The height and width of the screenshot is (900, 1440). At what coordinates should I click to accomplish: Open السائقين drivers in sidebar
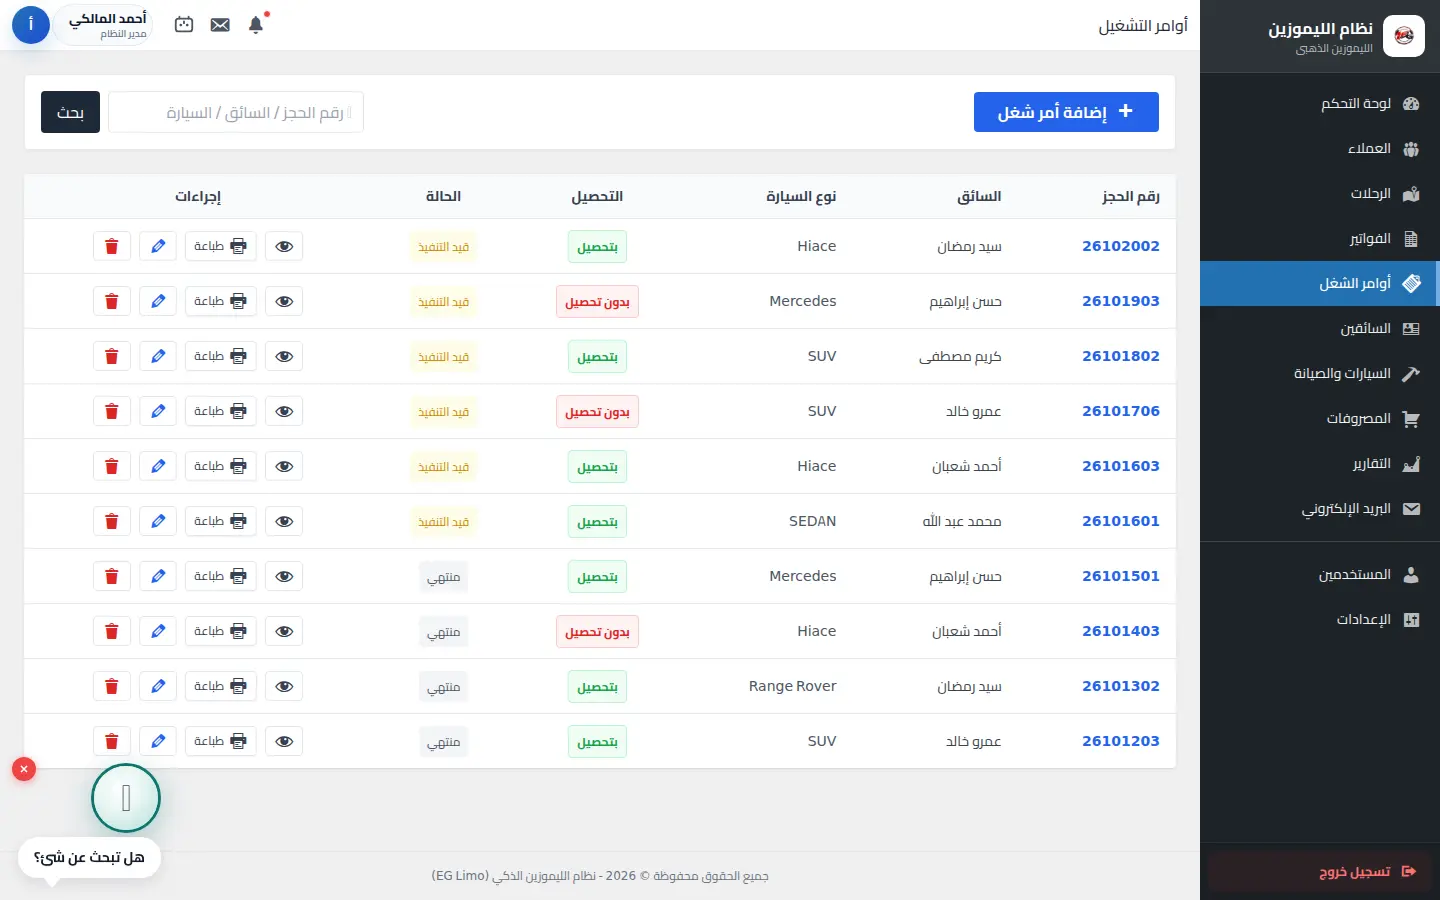point(1320,328)
